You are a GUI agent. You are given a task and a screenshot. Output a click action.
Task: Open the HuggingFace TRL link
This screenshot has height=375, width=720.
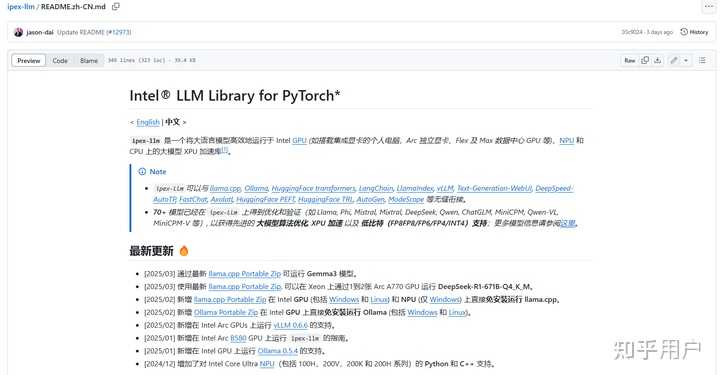coord(326,199)
